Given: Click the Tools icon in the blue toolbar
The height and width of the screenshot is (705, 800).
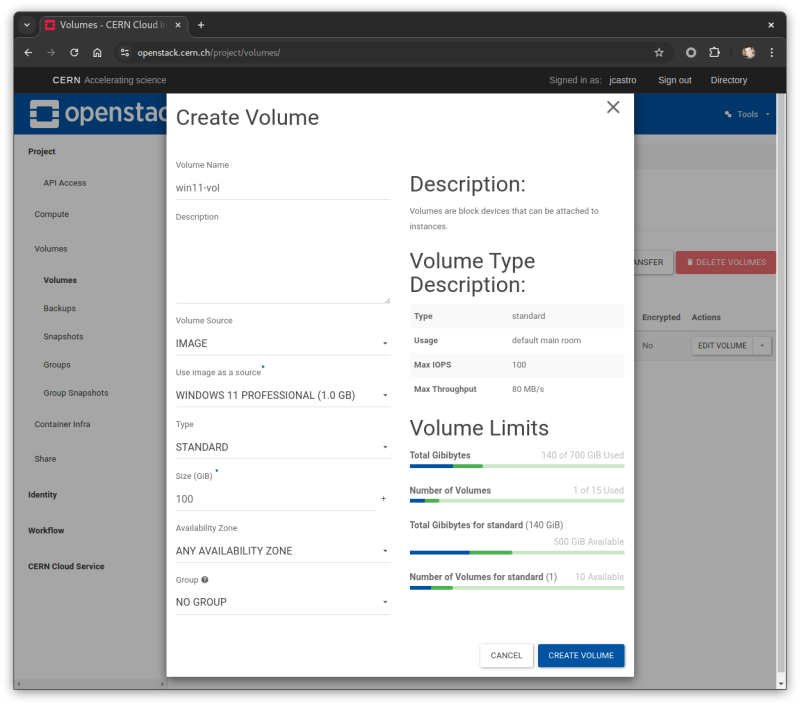Looking at the screenshot, I should pos(730,114).
